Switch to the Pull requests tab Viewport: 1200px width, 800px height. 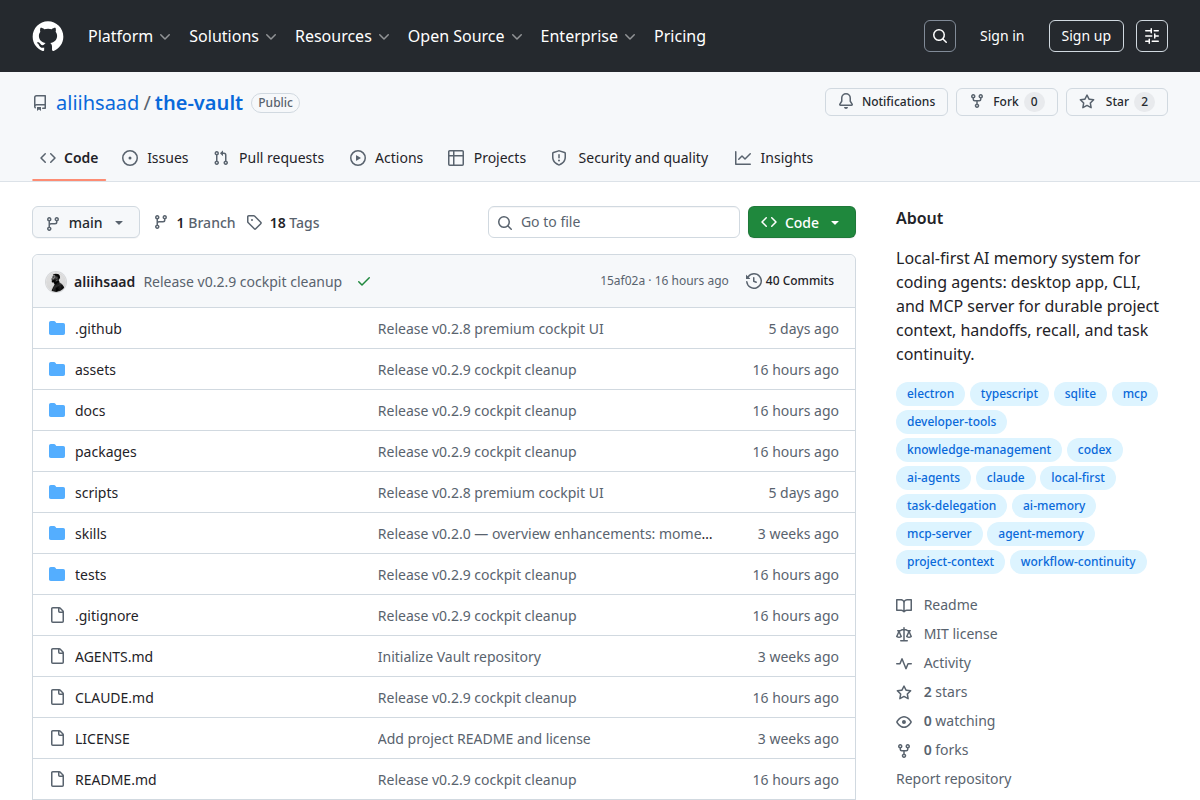tap(269, 158)
